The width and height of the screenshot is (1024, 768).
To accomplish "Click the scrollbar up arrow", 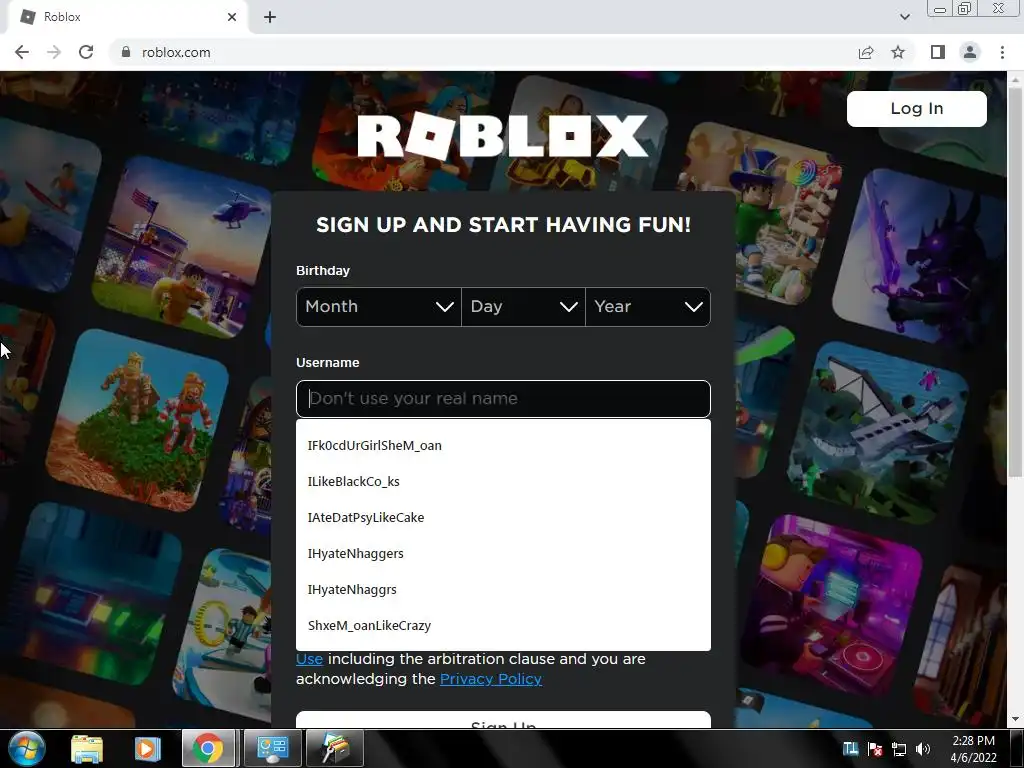I will pos(1015,79).
